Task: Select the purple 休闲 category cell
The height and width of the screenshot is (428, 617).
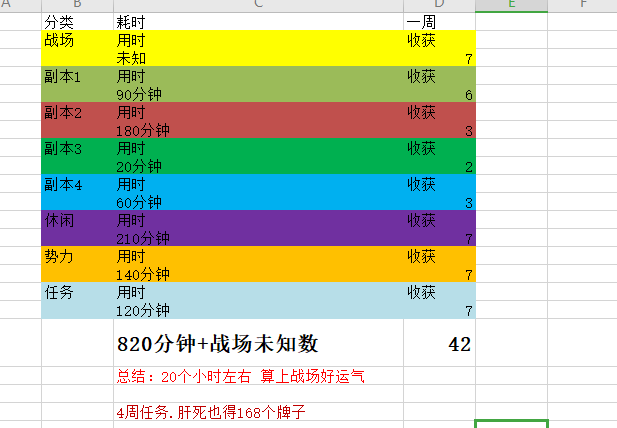Action: tap(77, 220)
